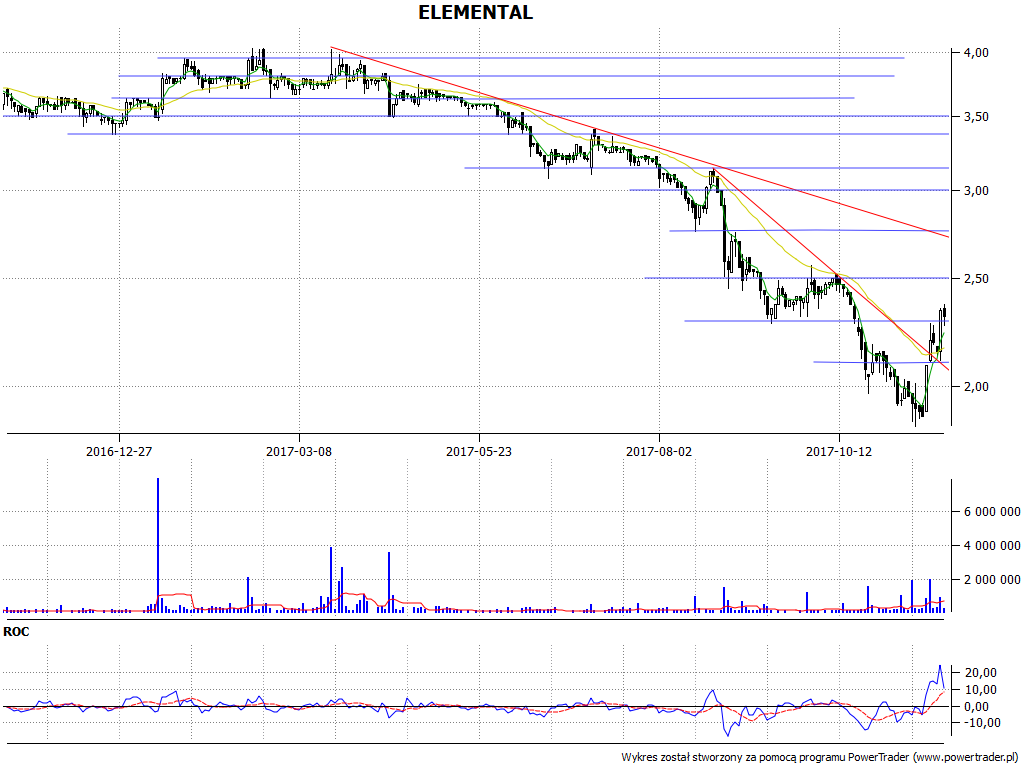1024x768 pixels.
Task: Click the 2 000 000 volume label
Action: pos(991,580)
